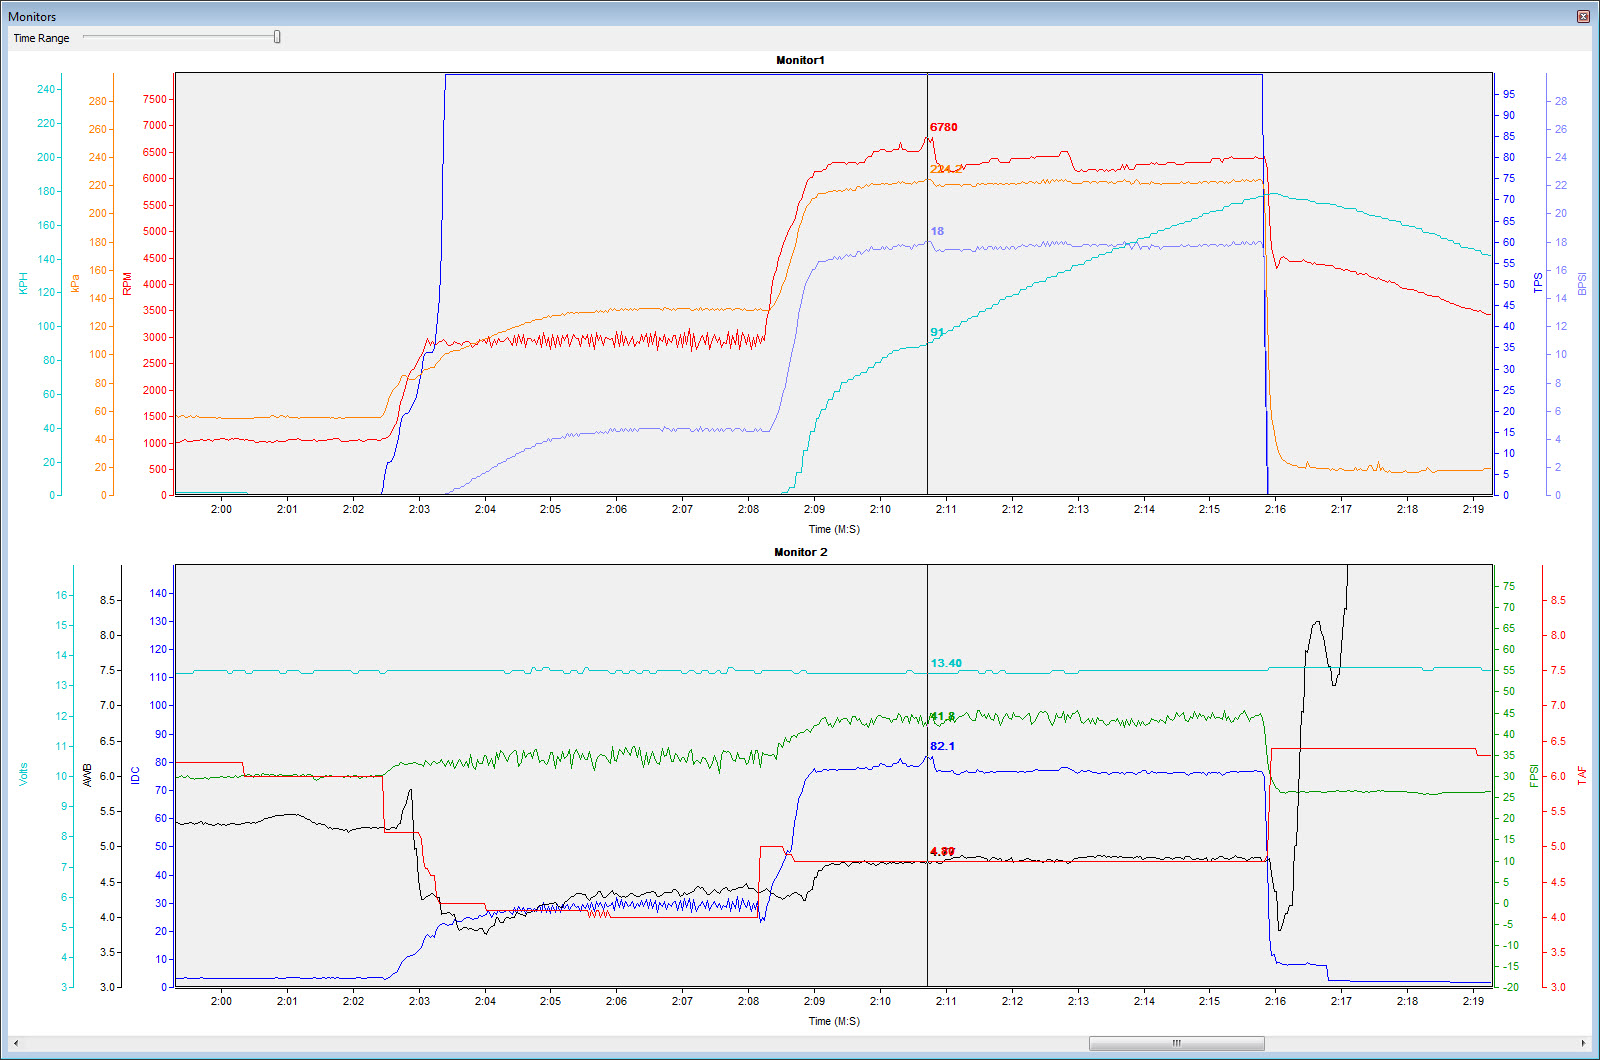This screenshot has width=1600, height=1060.
Task: Click the 13.40 Volts cursor value
Action: coord(946,663)
